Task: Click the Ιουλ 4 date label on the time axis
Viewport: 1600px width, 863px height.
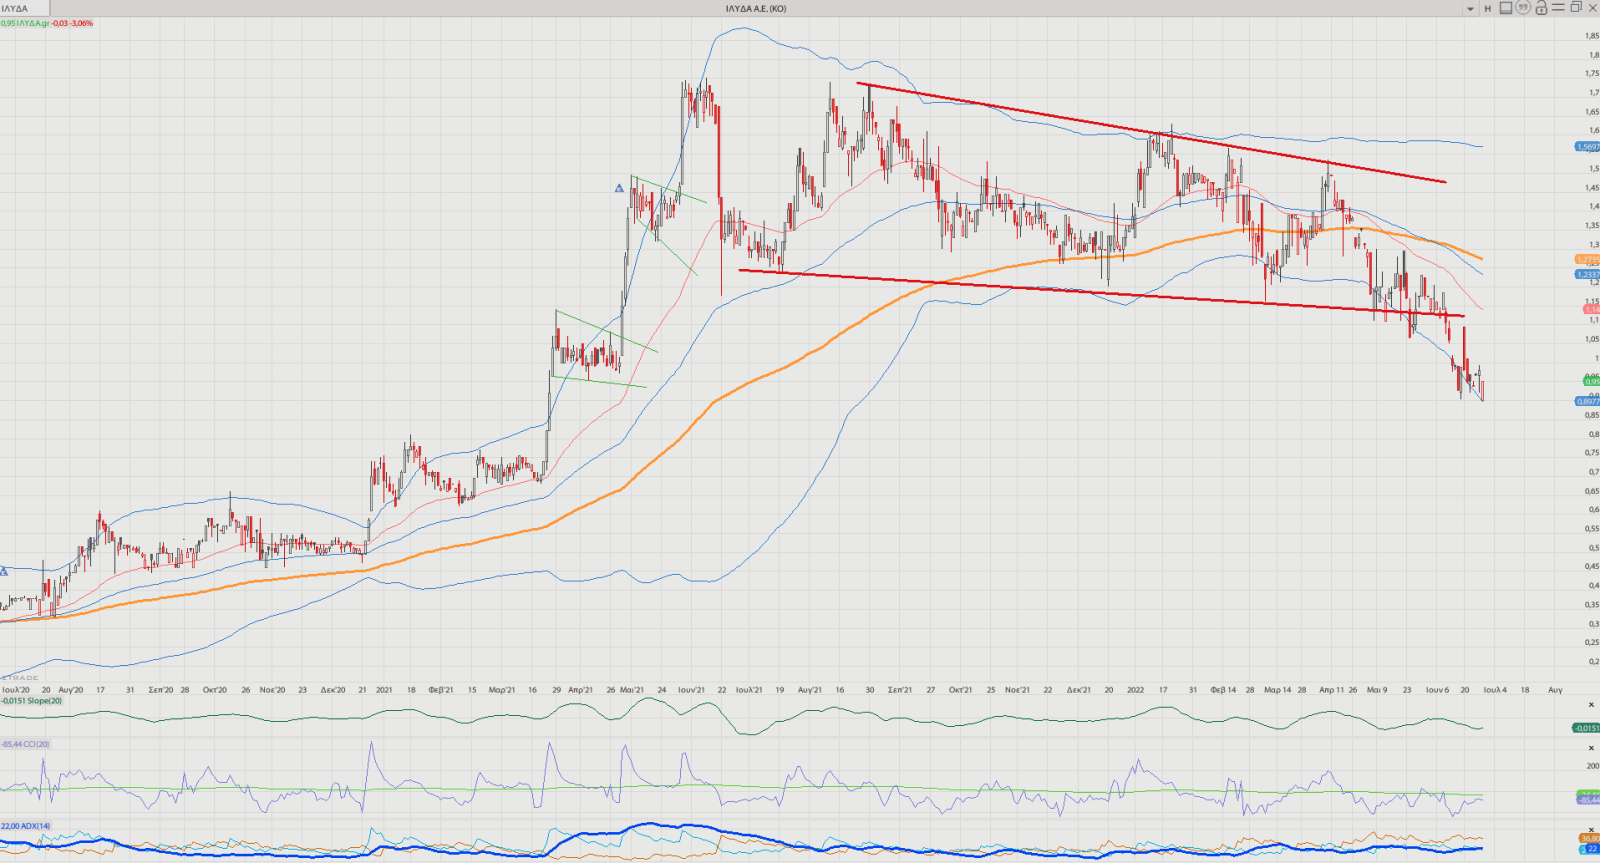Action: click(x=1495, y=690)
